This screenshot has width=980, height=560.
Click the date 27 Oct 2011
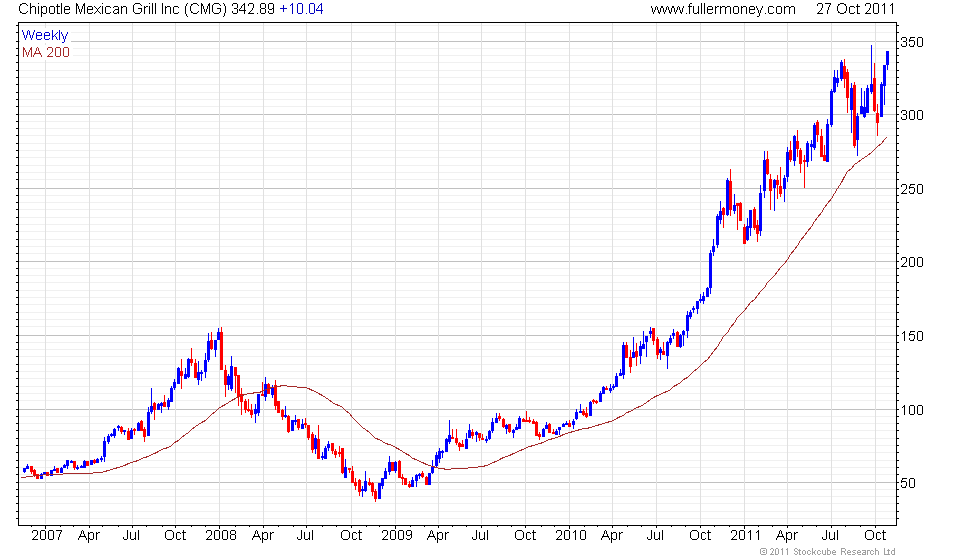pyautogui.click(x=856, y=9)
